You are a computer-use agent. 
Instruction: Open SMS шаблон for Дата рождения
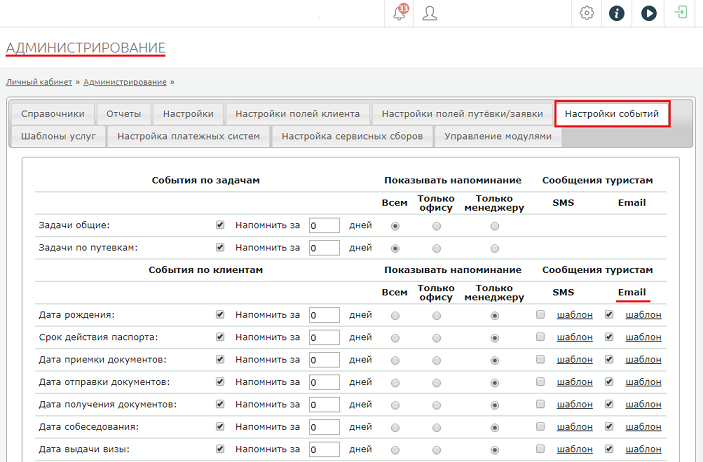[x=574, y=315]
